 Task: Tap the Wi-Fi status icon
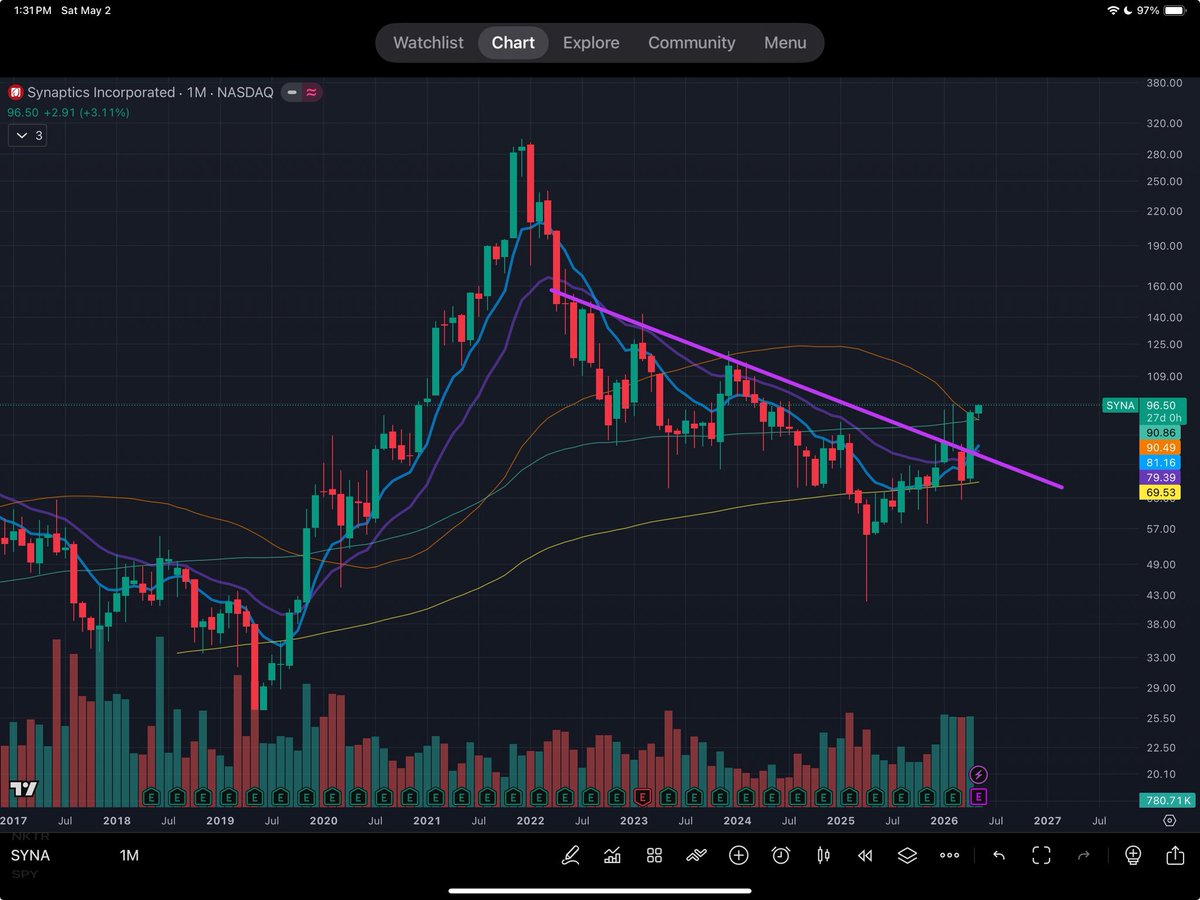click(1114, 10)
